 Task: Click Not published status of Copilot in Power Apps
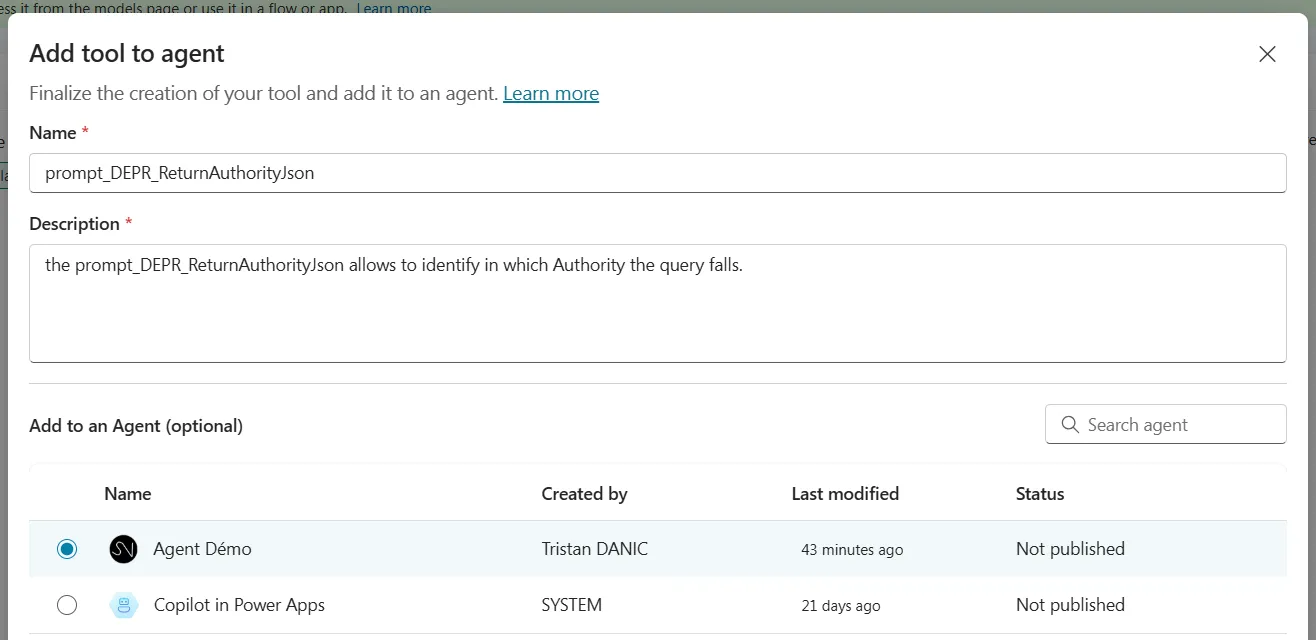tap(1070, 605)
